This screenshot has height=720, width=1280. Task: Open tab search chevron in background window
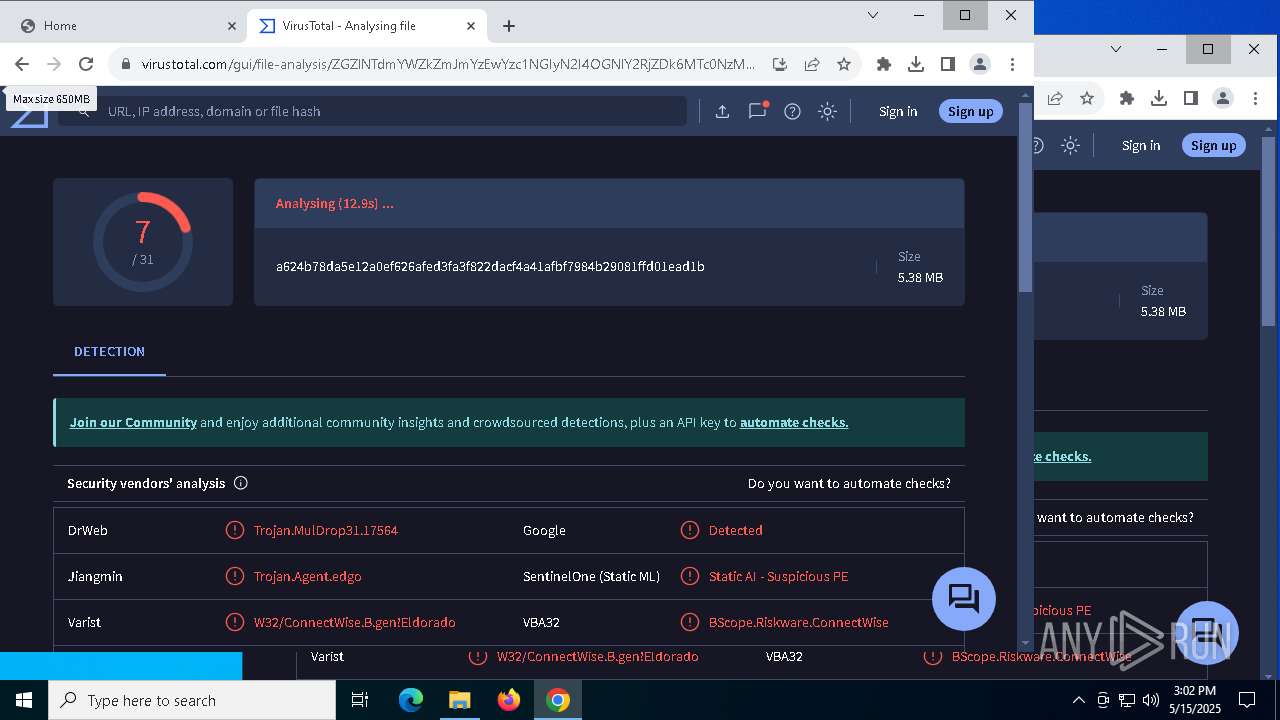1116,49
